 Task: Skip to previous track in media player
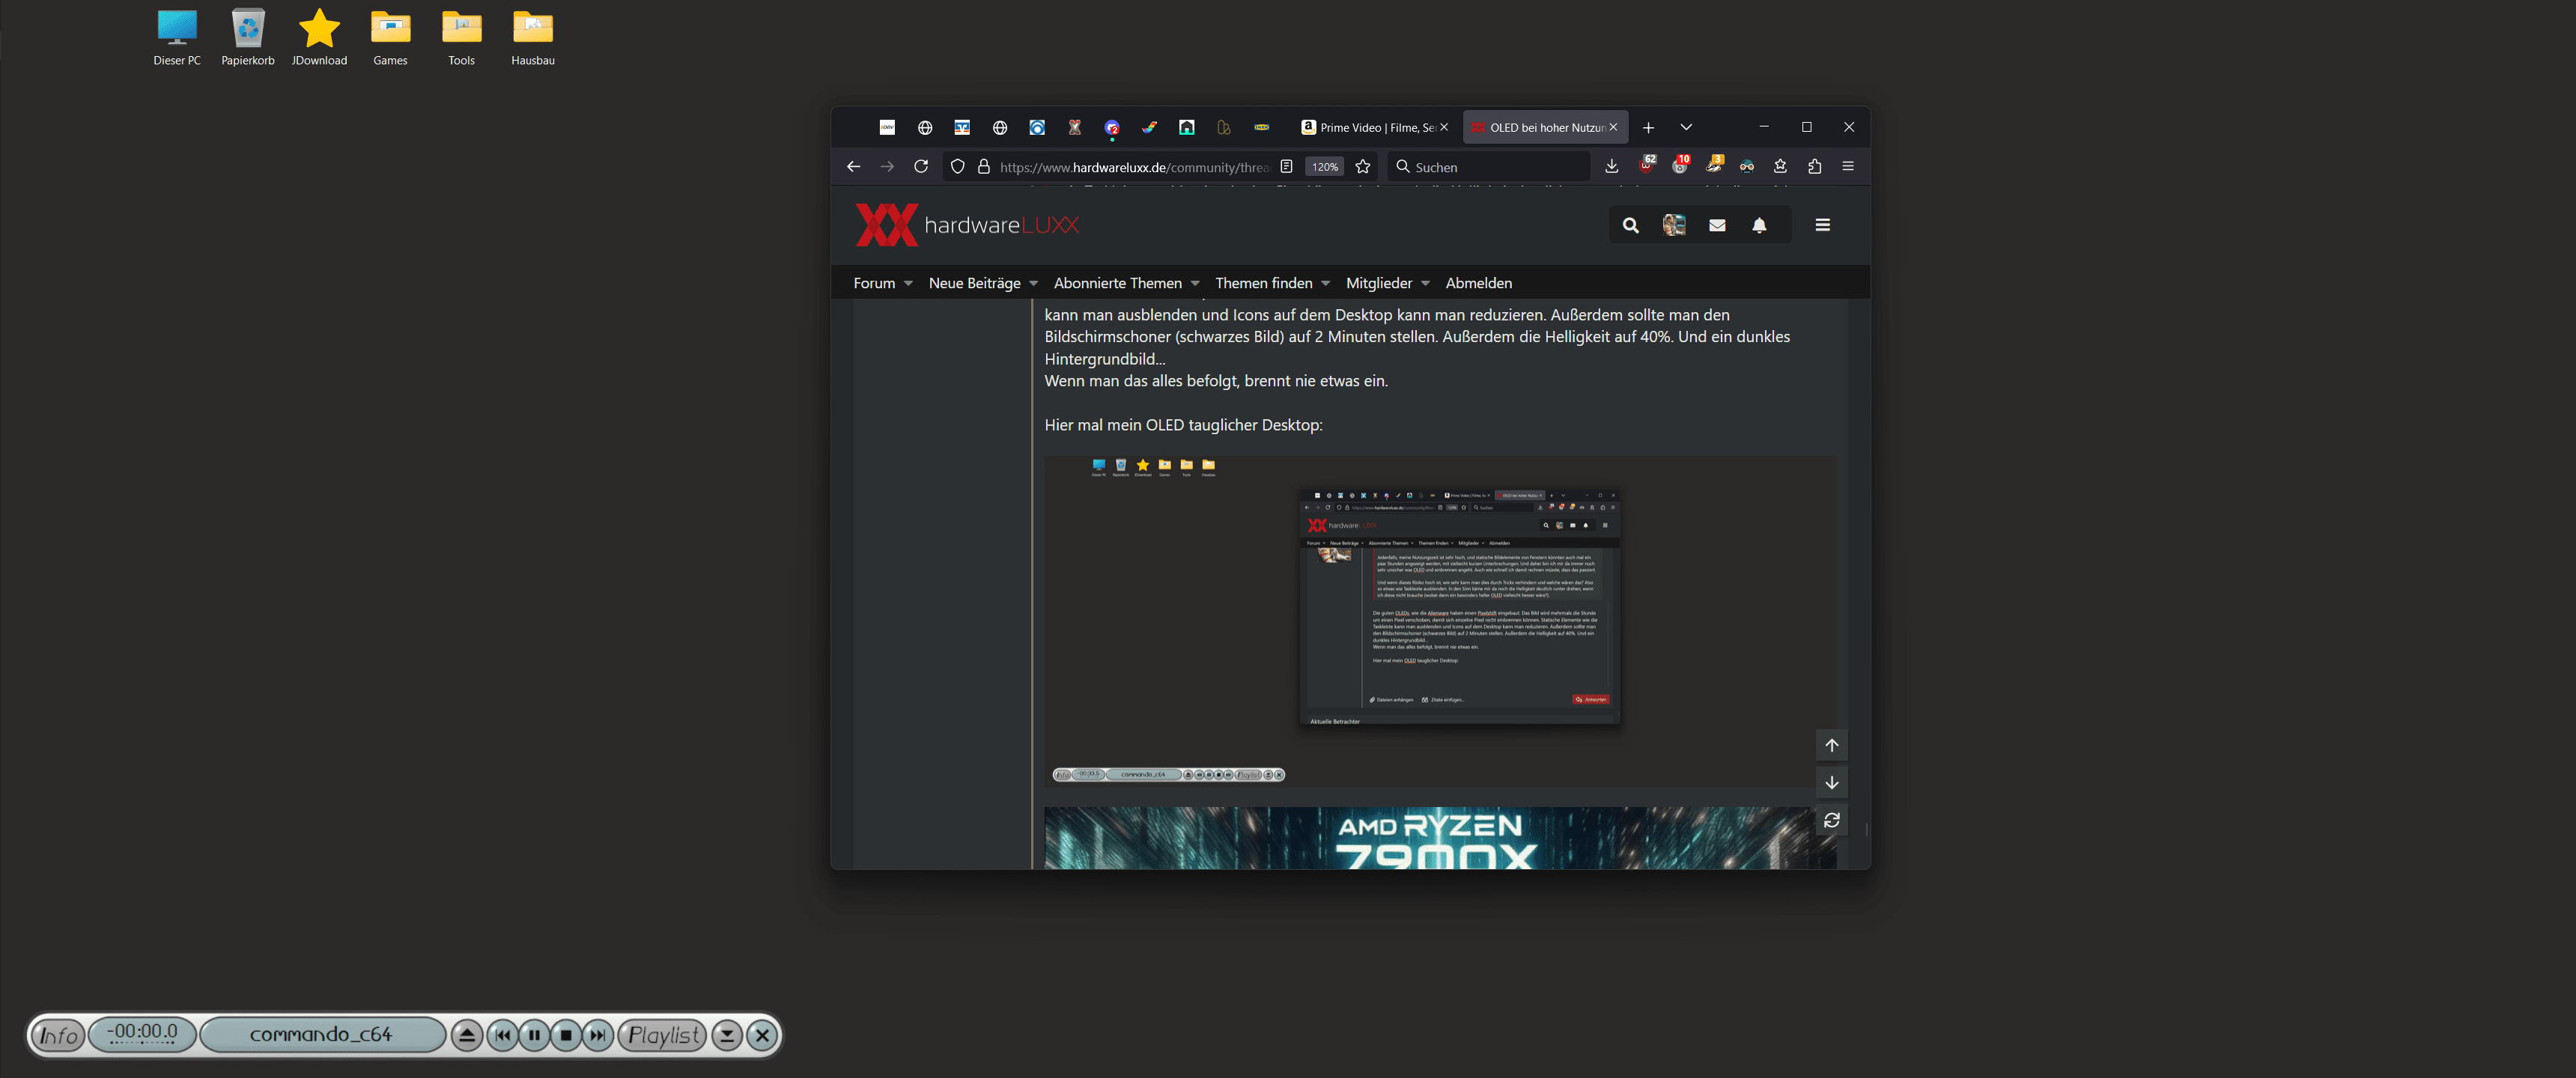coord(502,1035)
